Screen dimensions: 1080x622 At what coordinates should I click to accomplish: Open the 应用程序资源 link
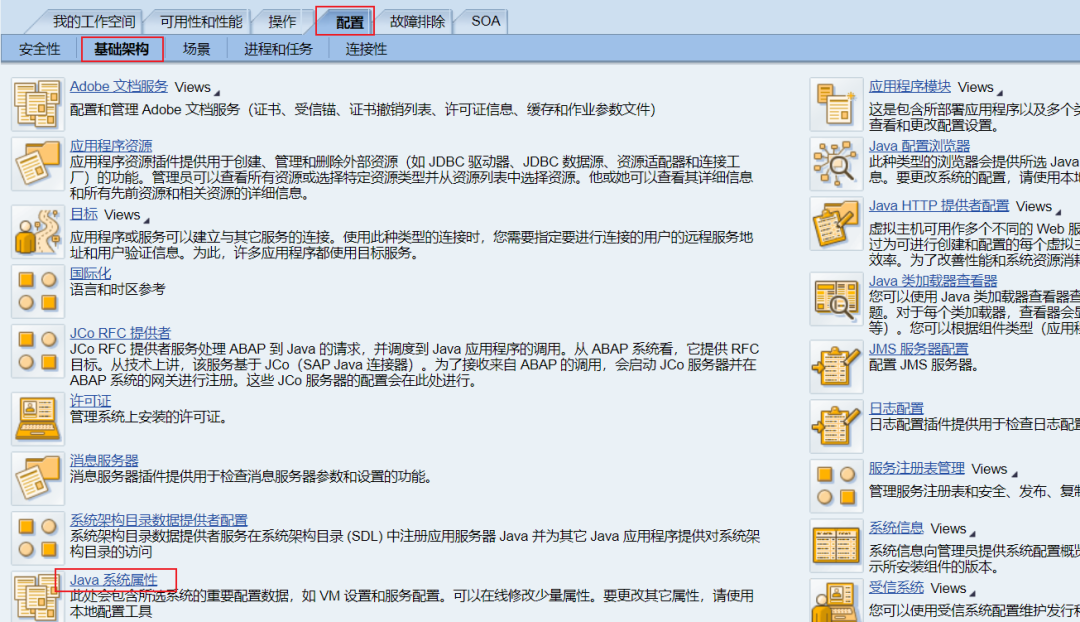point(111,146)
